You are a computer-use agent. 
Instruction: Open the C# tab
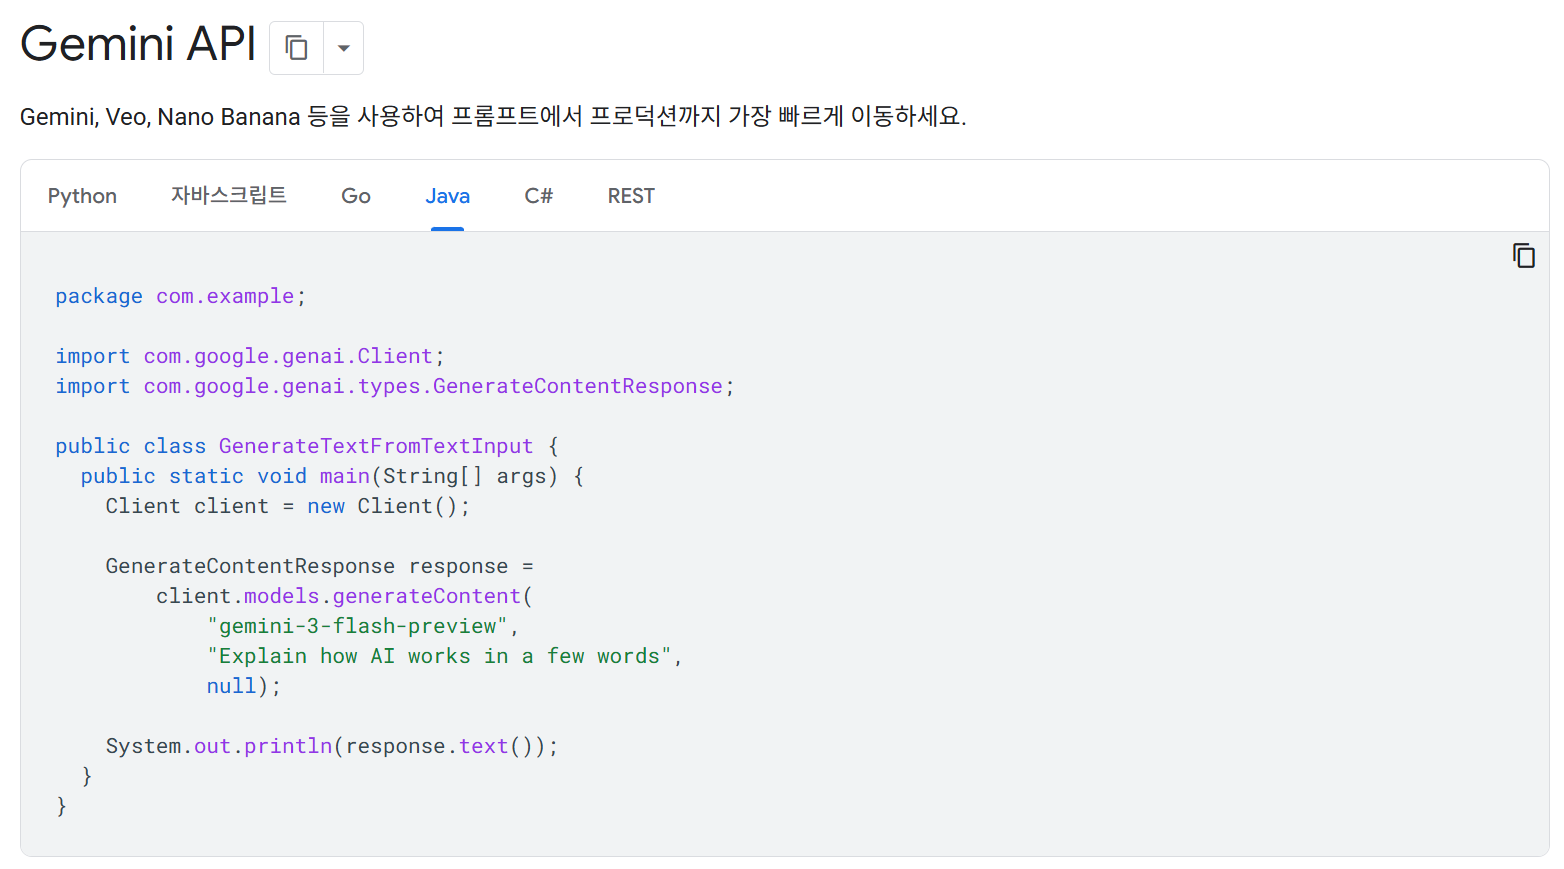coord(538,196)
